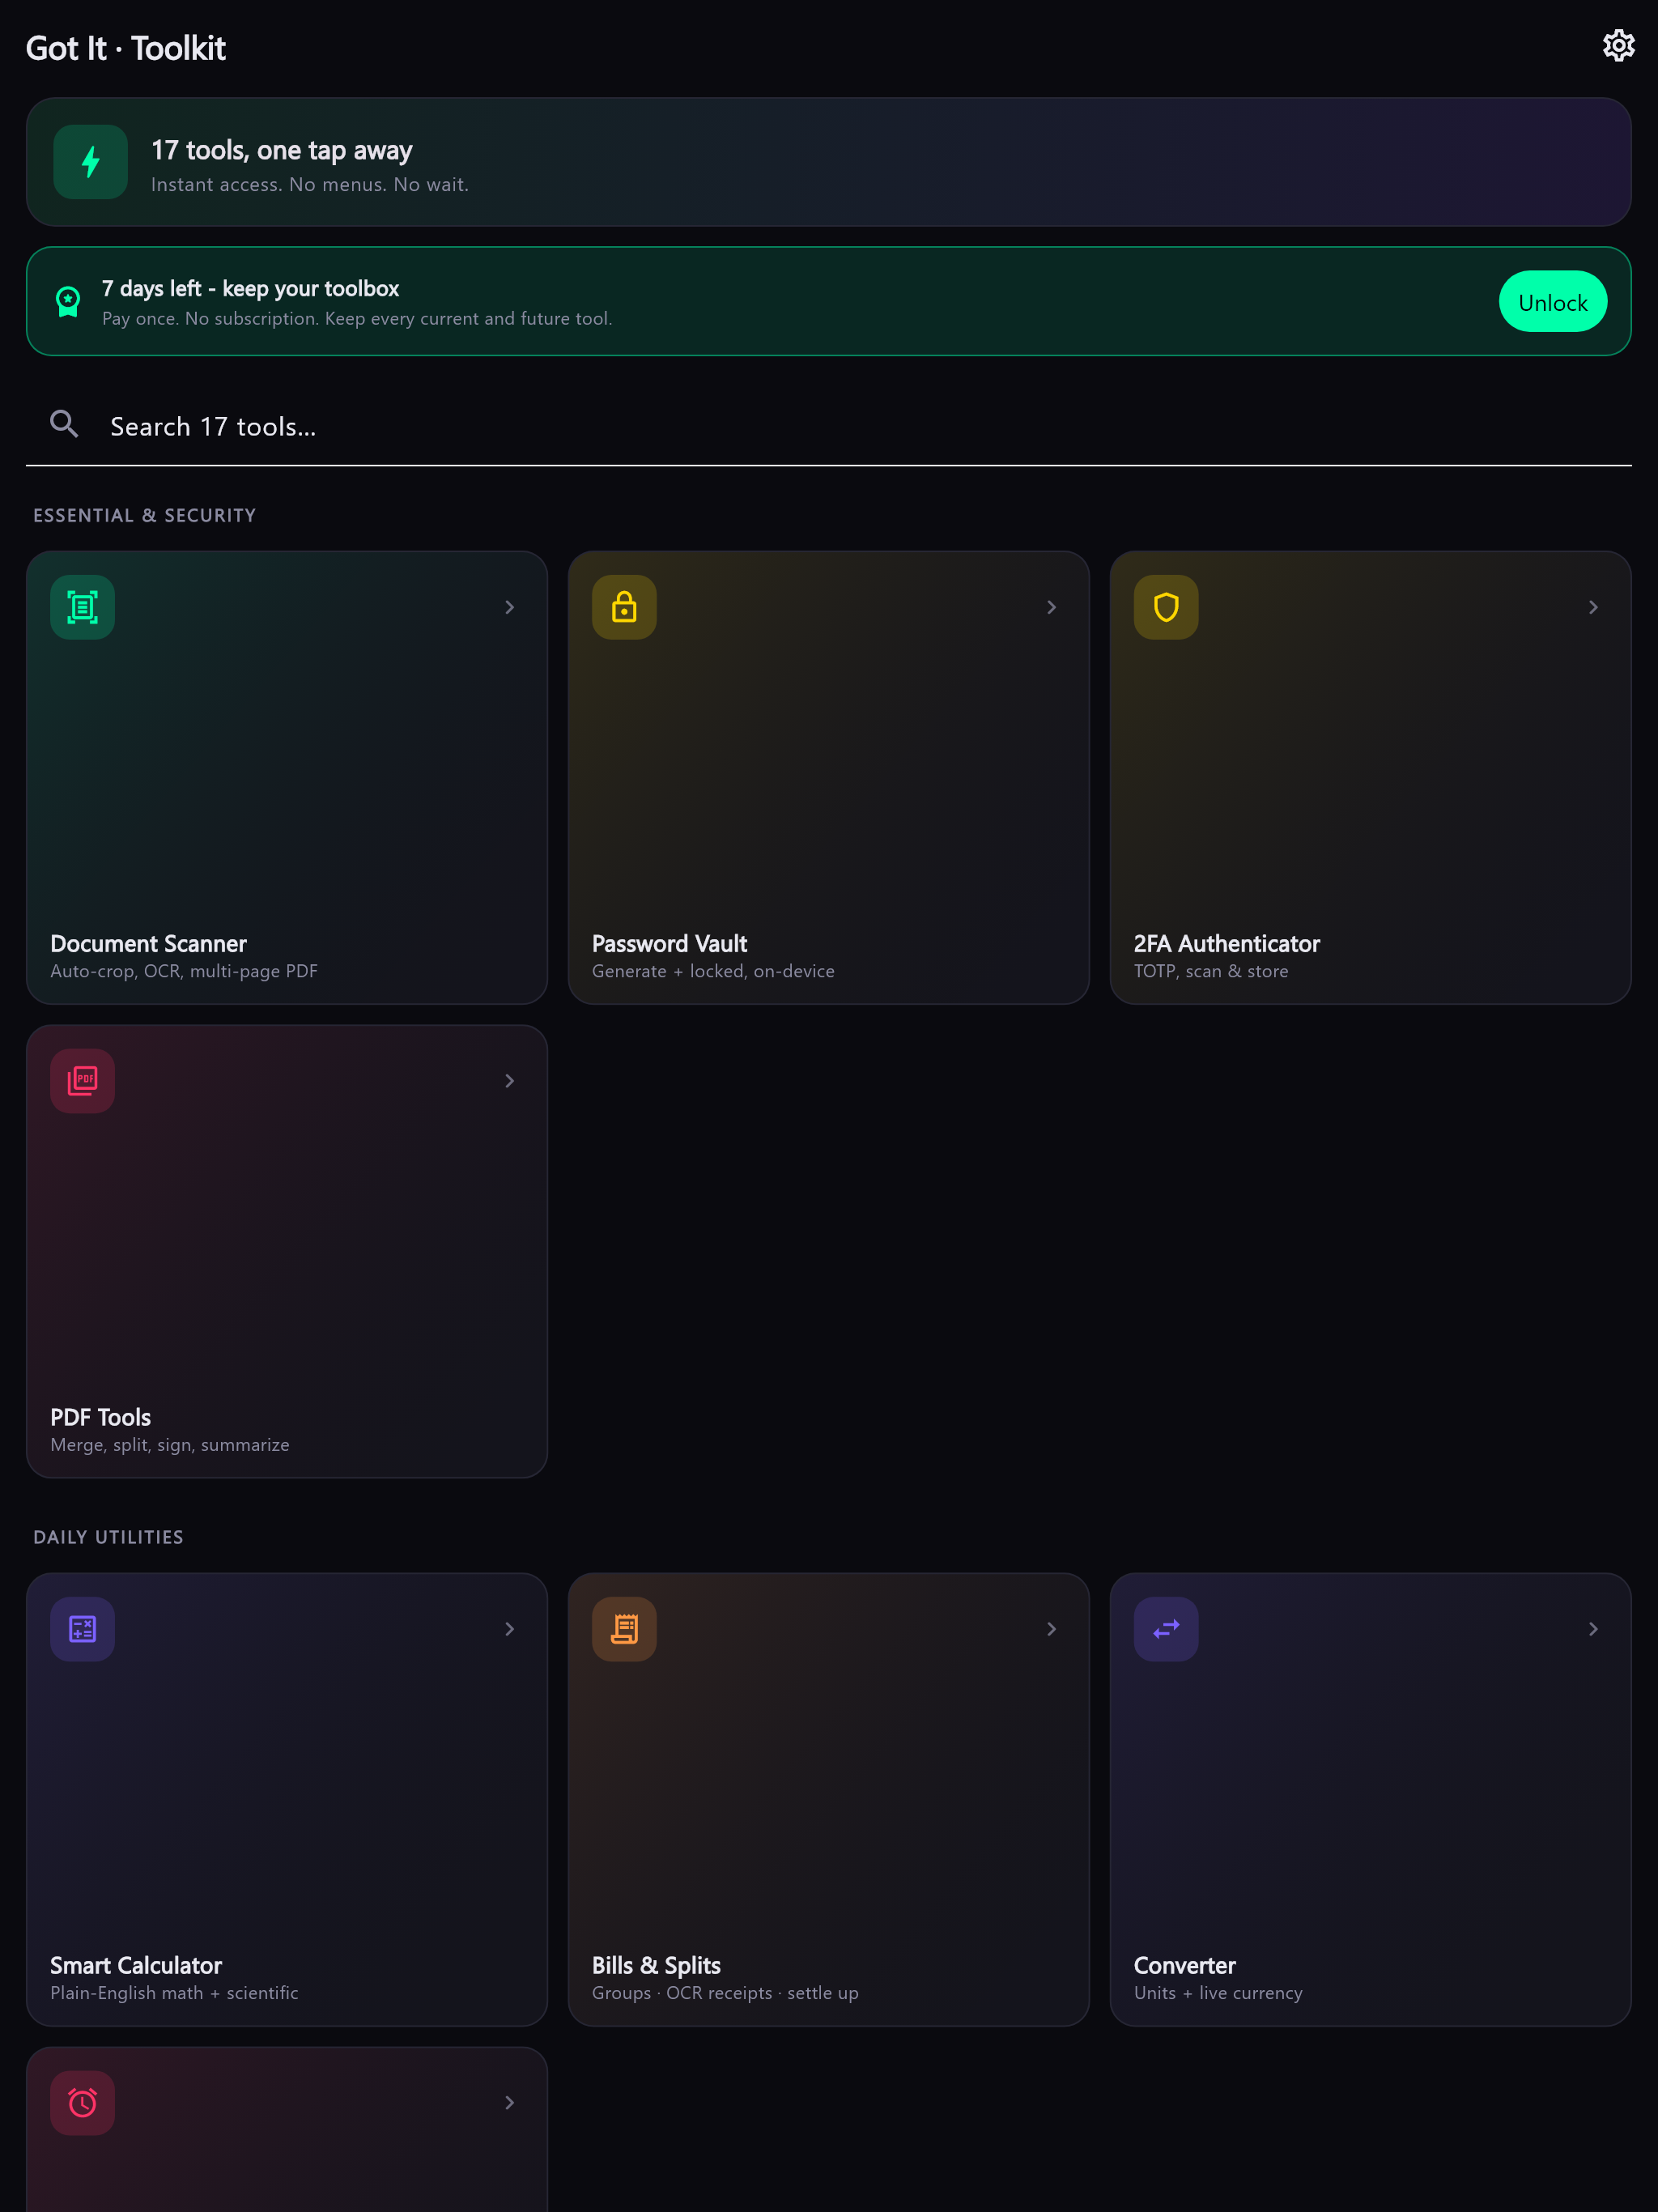
Task: Click the 2FA Authenticator title
Action: click(1226, 944)
